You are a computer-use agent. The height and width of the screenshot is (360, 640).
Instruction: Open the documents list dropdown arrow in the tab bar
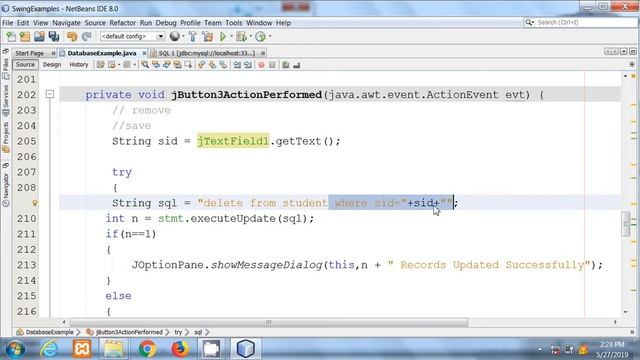[623, 51]
